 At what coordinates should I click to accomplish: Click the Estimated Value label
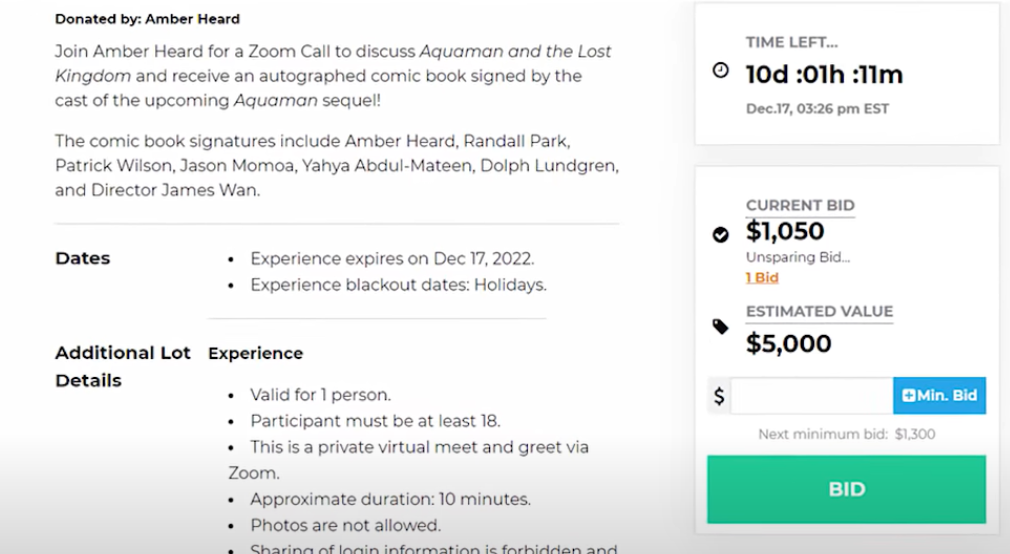coord(819,311)
